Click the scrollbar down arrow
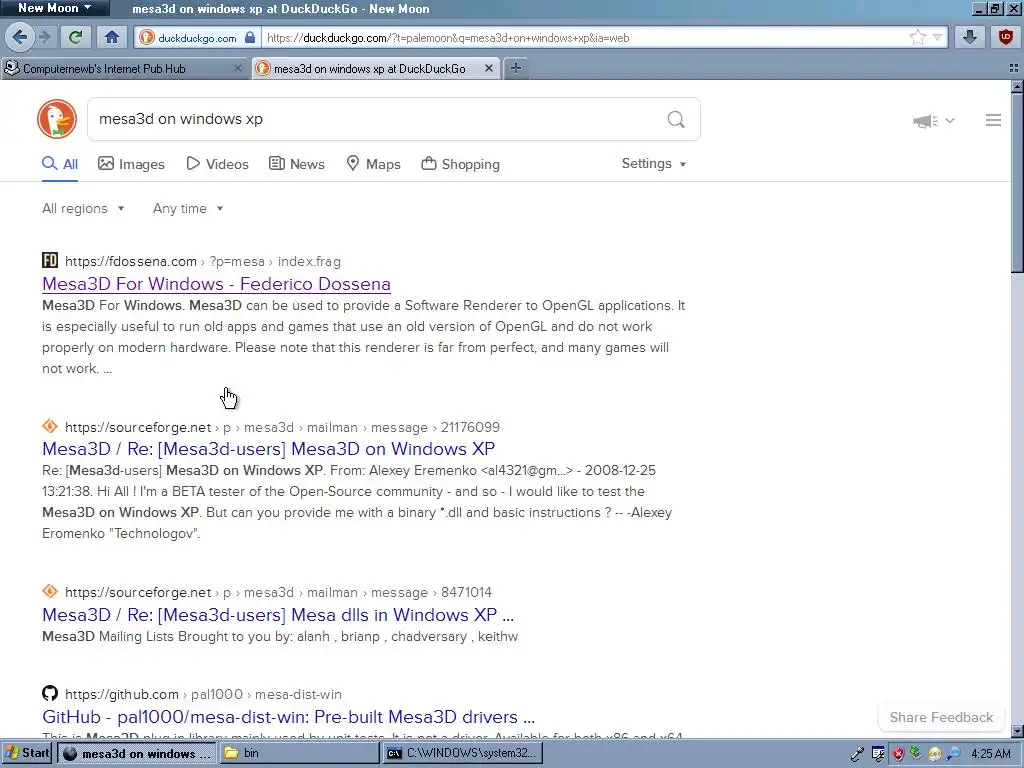 1017,731
